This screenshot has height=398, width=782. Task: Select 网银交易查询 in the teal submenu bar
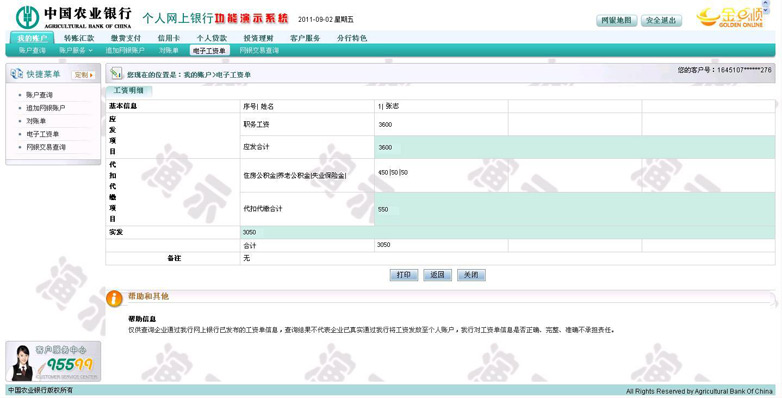click(x=259, y=50)
